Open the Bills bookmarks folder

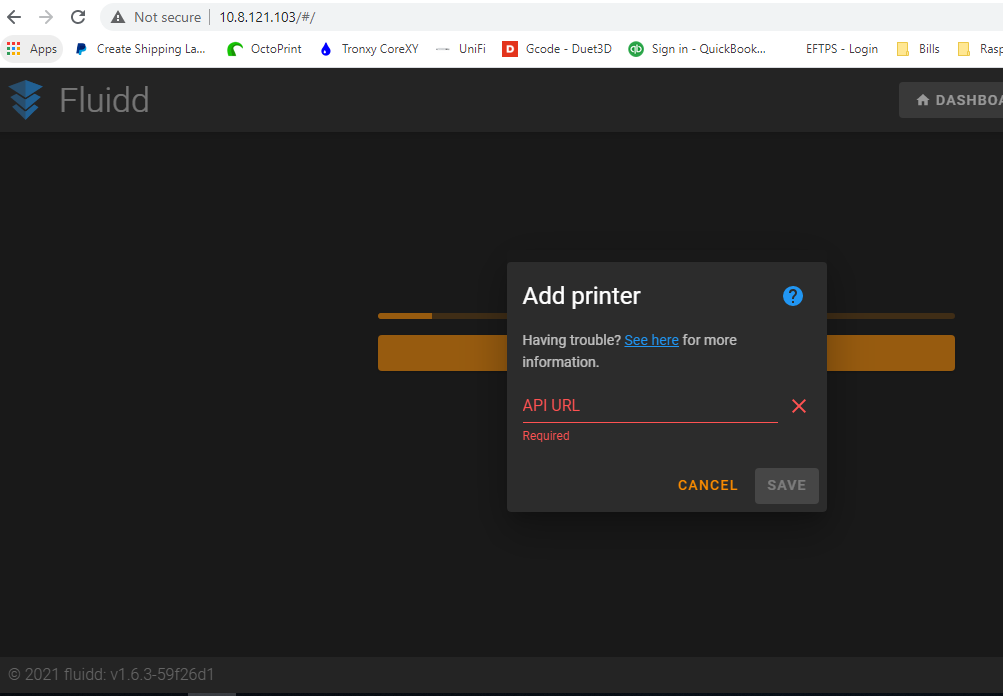tap(917, 48)
